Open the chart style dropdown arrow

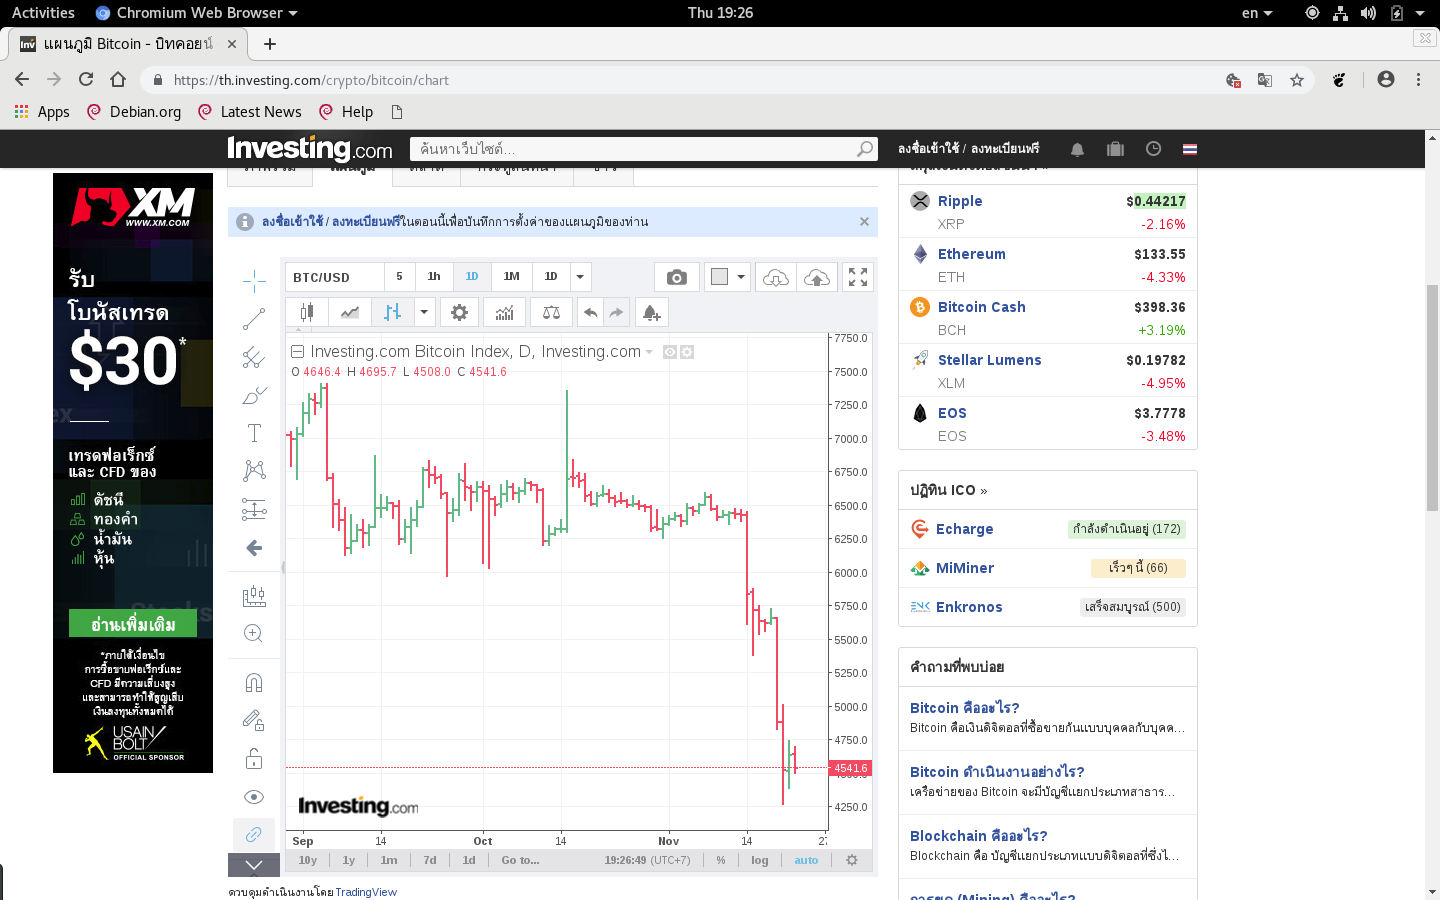coord(424,313)
